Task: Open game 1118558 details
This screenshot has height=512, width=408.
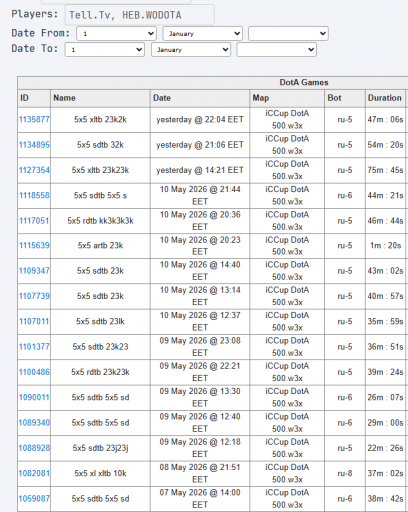Action: (x=34, y=195)
